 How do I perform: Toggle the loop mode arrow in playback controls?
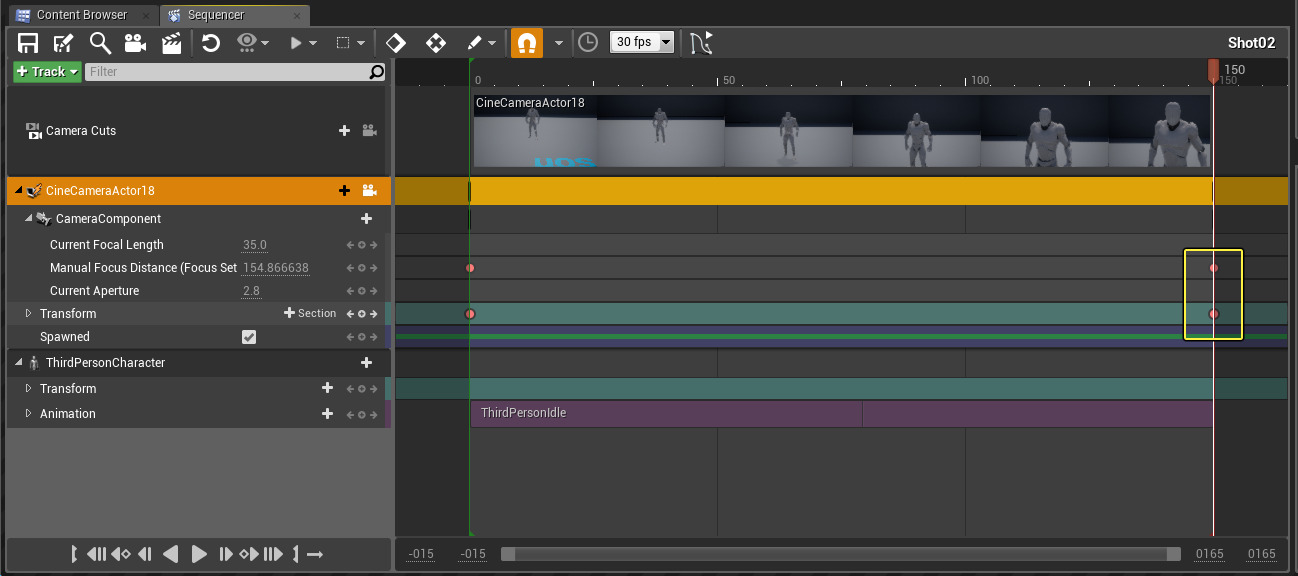pyautogui.click(x=315, y=554)
